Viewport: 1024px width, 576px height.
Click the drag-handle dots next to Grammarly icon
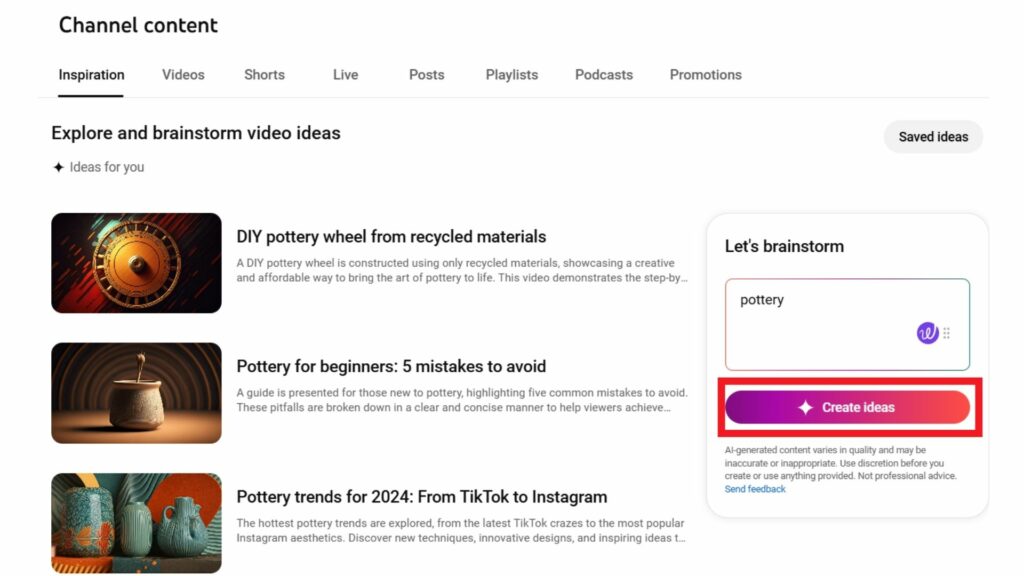(946, 331)
